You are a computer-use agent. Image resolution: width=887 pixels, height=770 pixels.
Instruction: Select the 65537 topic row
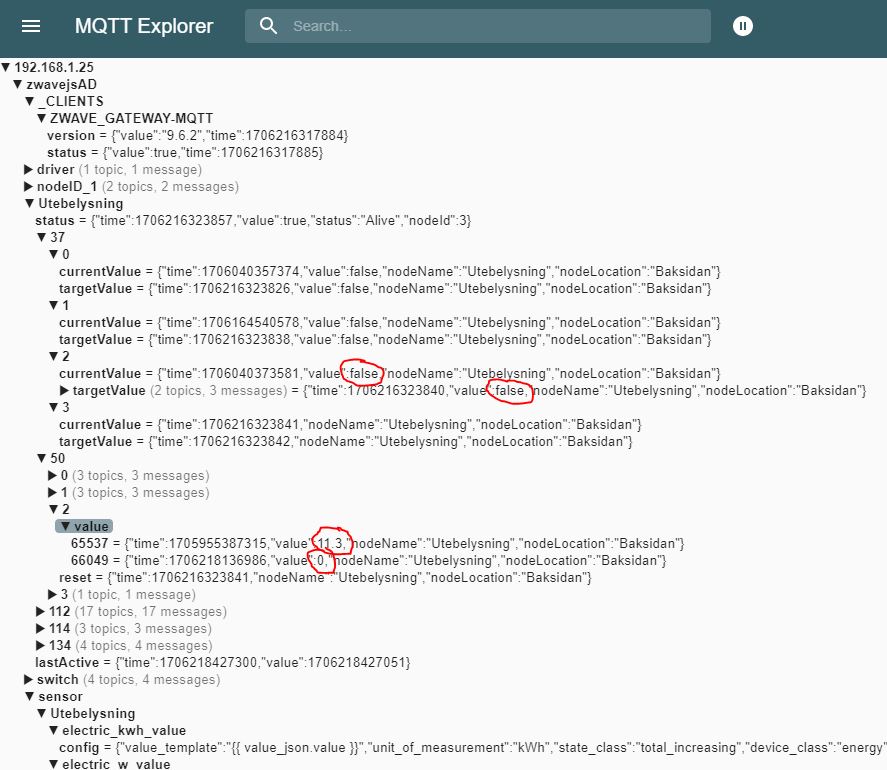[x=377, y=544]
